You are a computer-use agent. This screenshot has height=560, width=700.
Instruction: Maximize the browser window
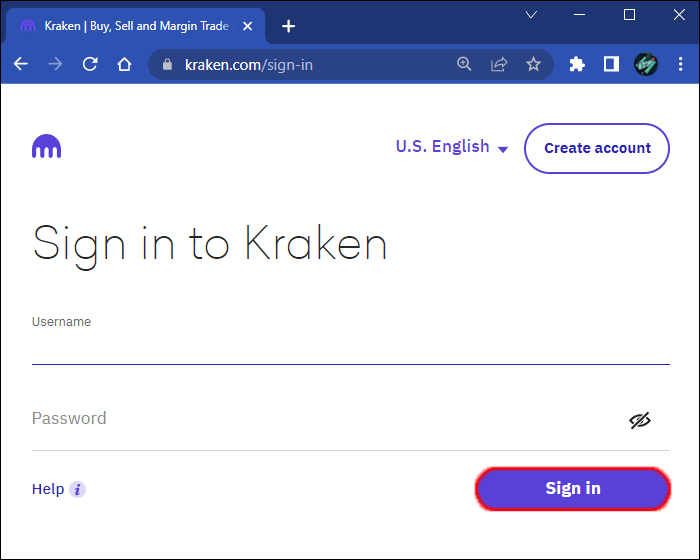tap(629, 15)
